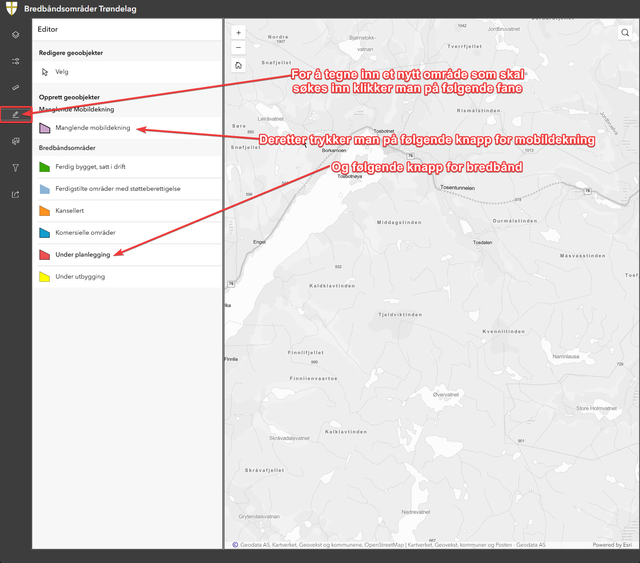Viewport: 640px width, 563px height.
Task: Click the Powered by Esri link
Action: (x=612, y=545)
